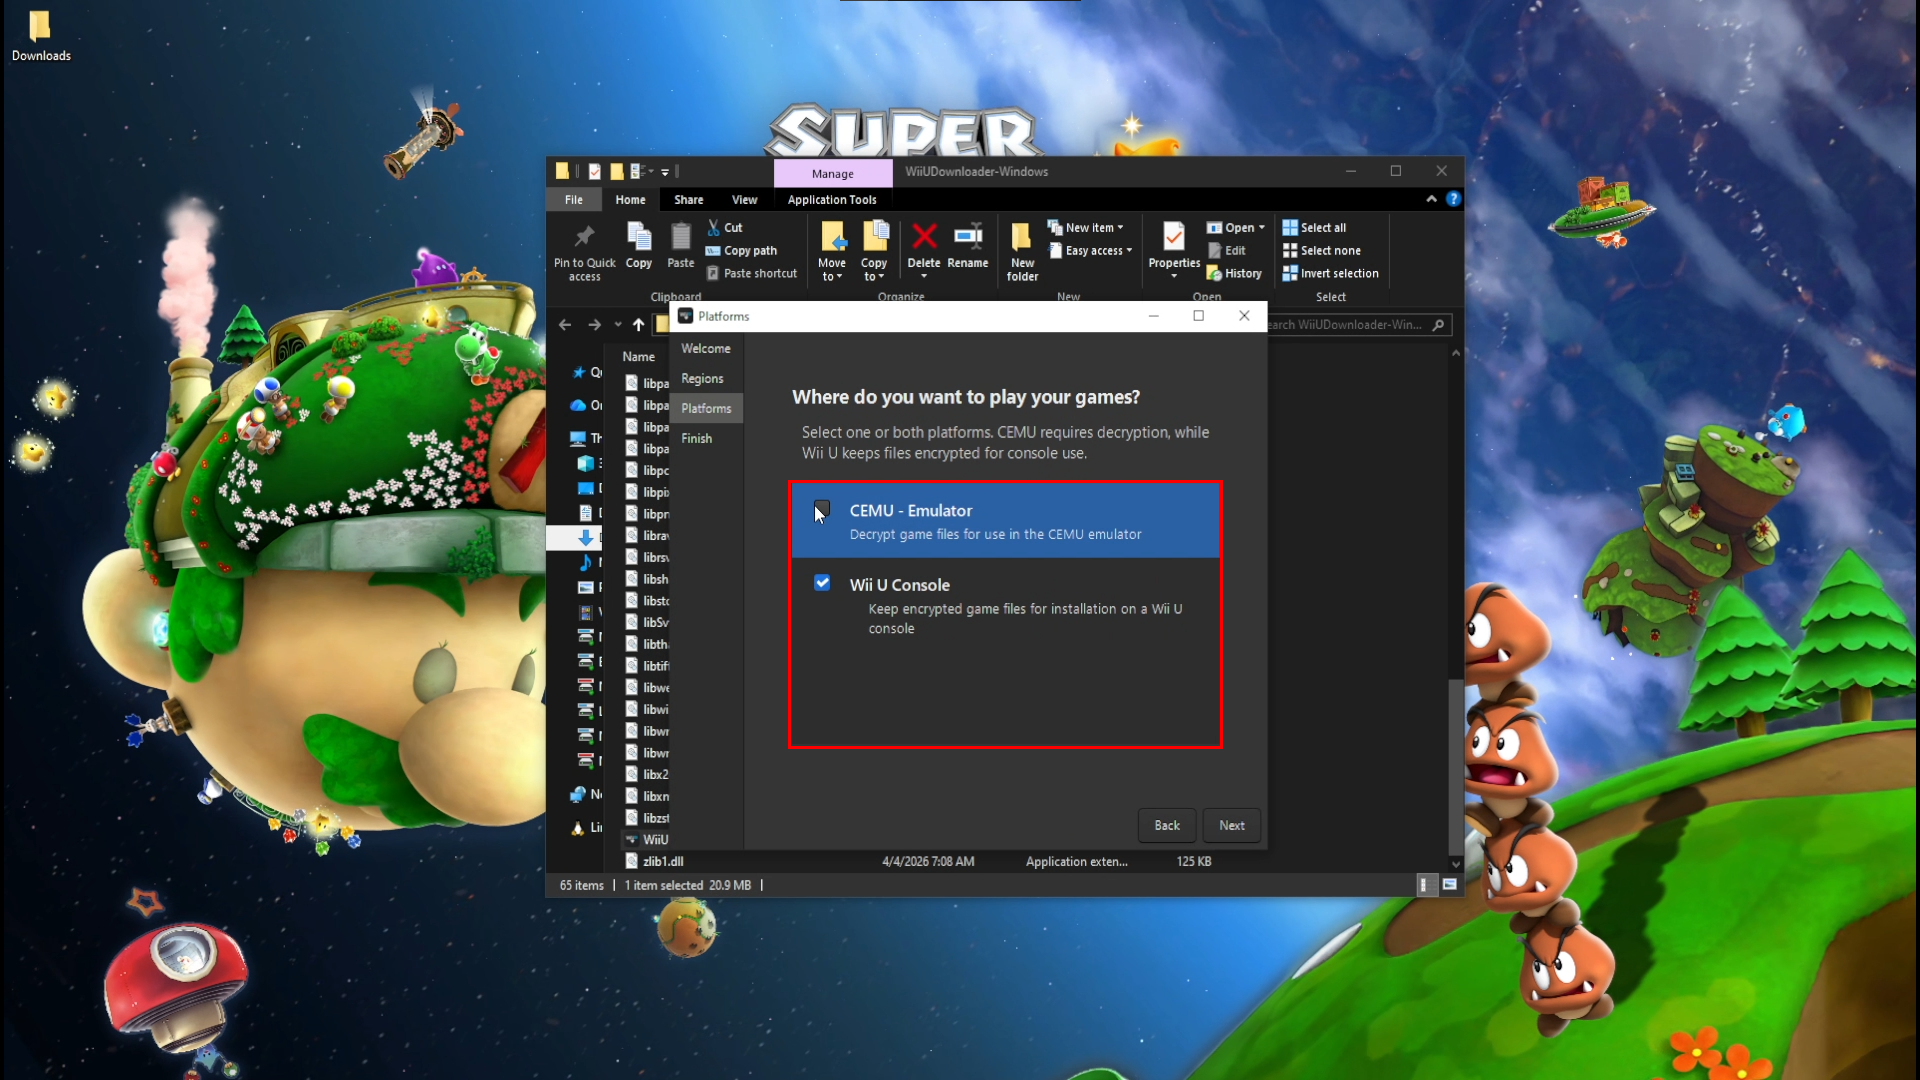Click the Select all icon
1920x1080 pixels.
pos(1290,228)
